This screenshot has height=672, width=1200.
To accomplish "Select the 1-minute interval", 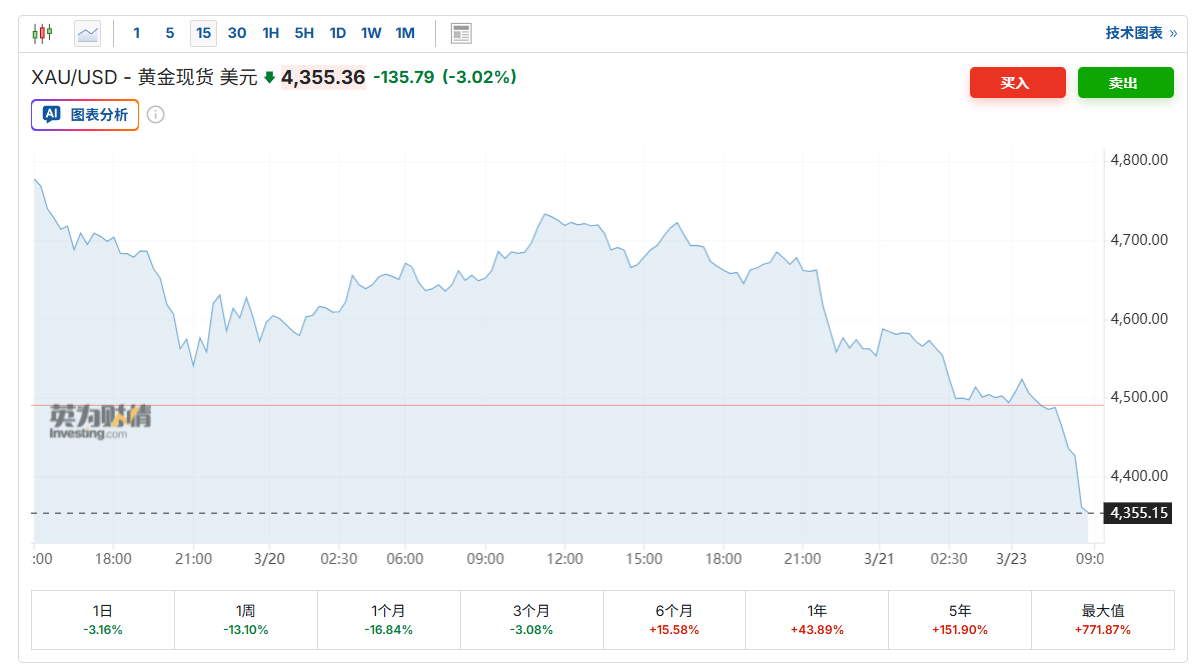I will pos(137,33).
